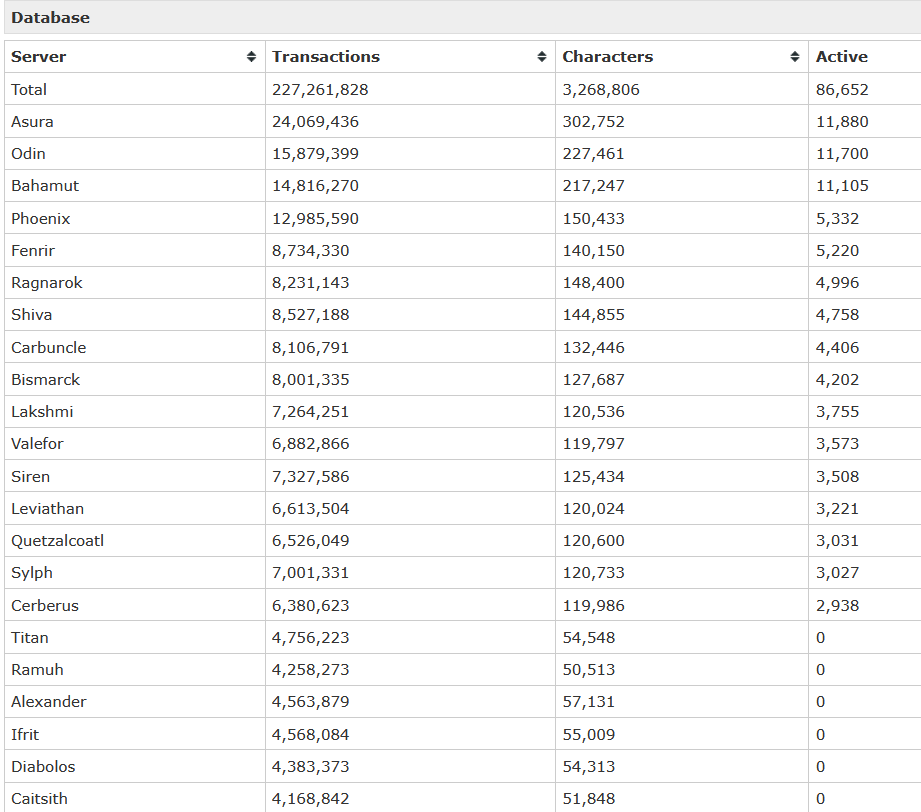Click Diabolos characters 54,313

pyautogui.click(x=589, y=766)
